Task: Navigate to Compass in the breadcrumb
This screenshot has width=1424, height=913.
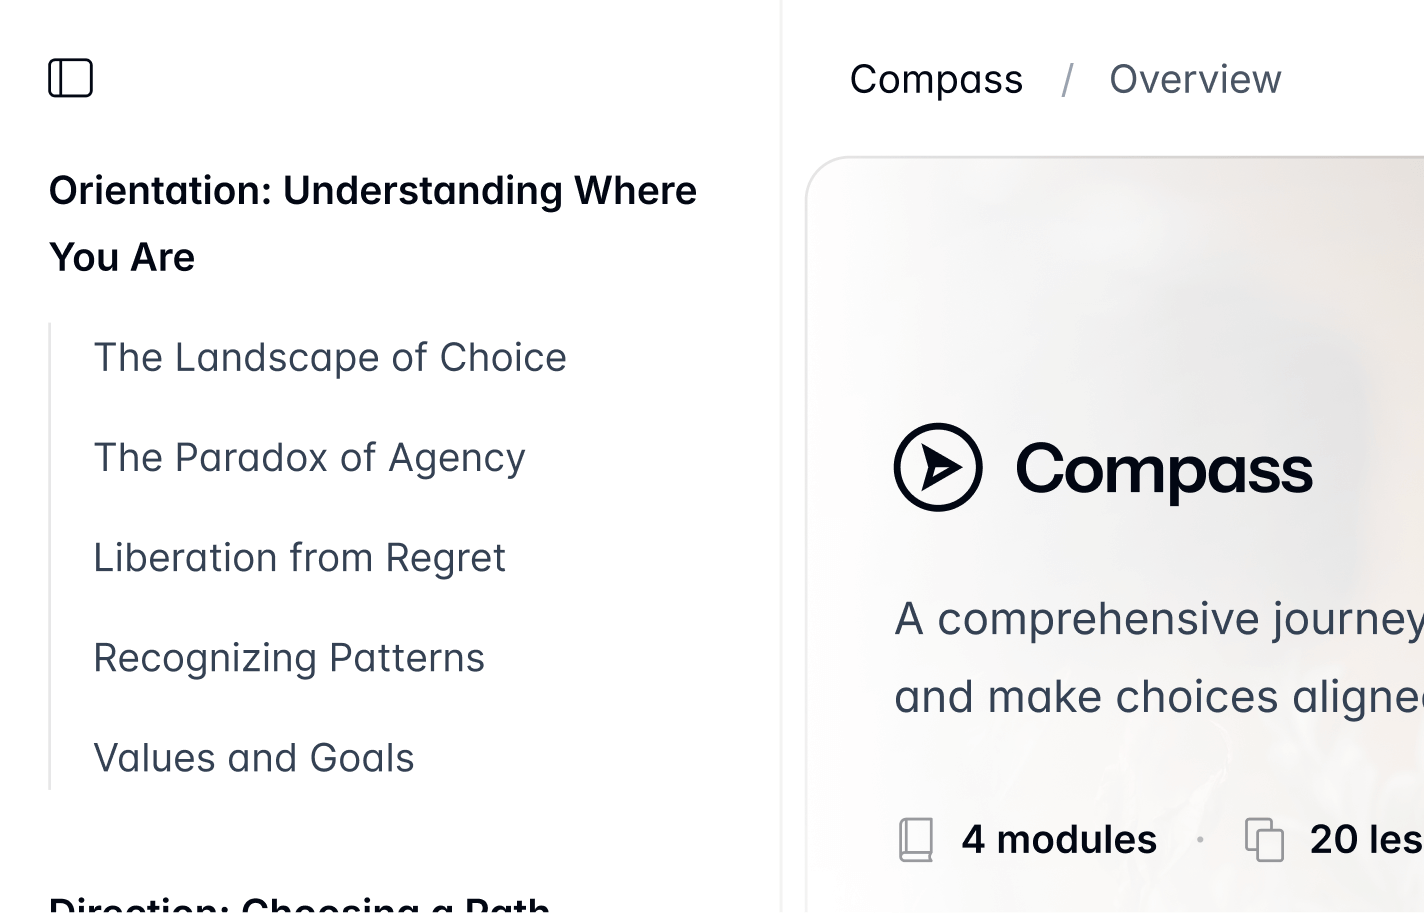Action: click(x=936, y=79)
